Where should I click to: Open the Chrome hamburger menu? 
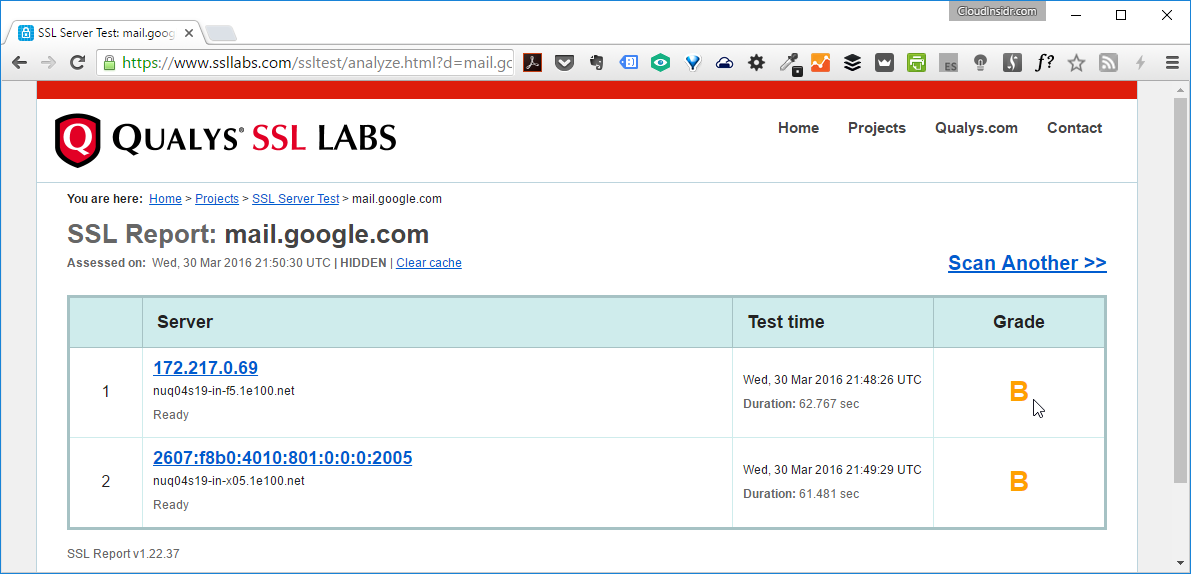pos(1172,63)
